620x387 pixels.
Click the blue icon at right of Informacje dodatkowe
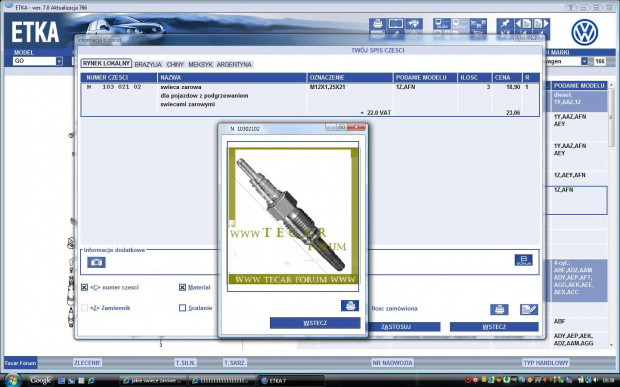pyautogui.click(x=524, y=260)
